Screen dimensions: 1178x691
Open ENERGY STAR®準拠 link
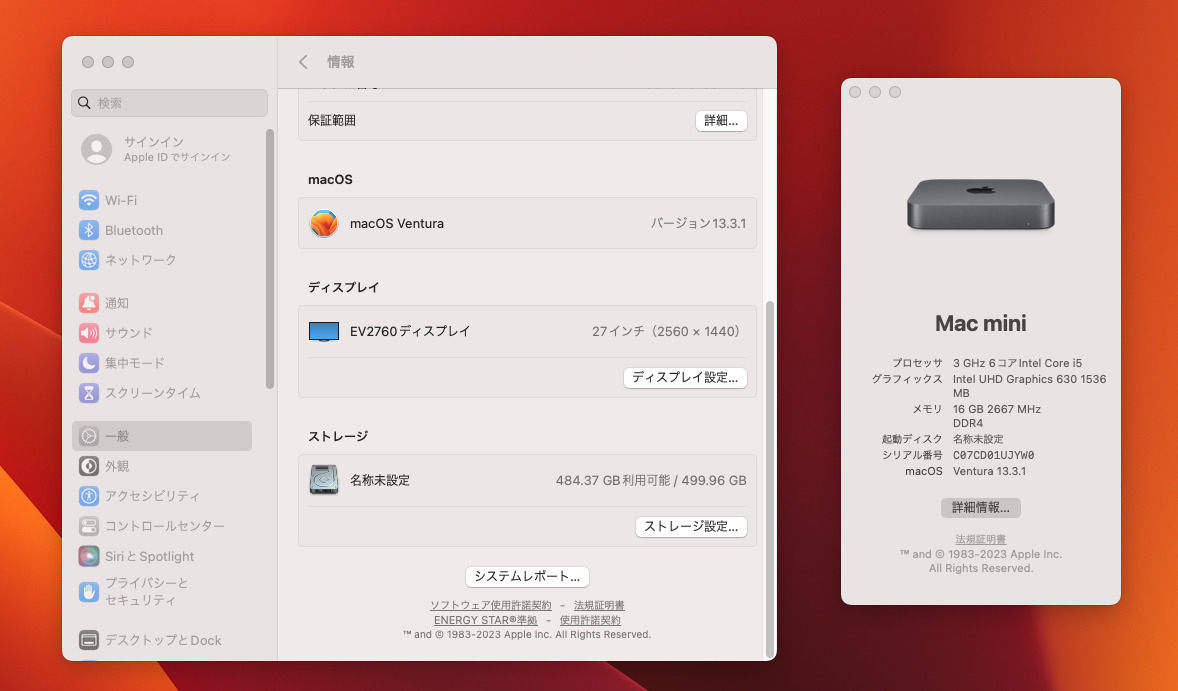tap(485, 620)
